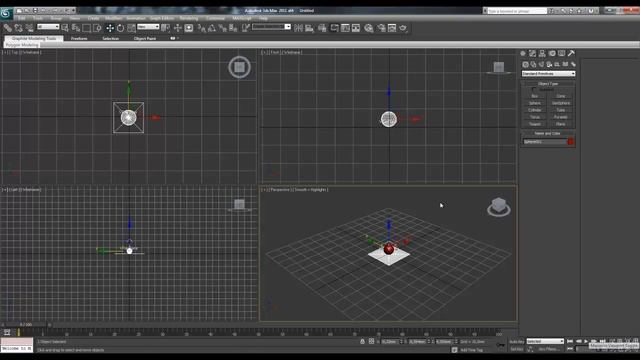Click the Perspective viewport ViewCube

point(499,207)
